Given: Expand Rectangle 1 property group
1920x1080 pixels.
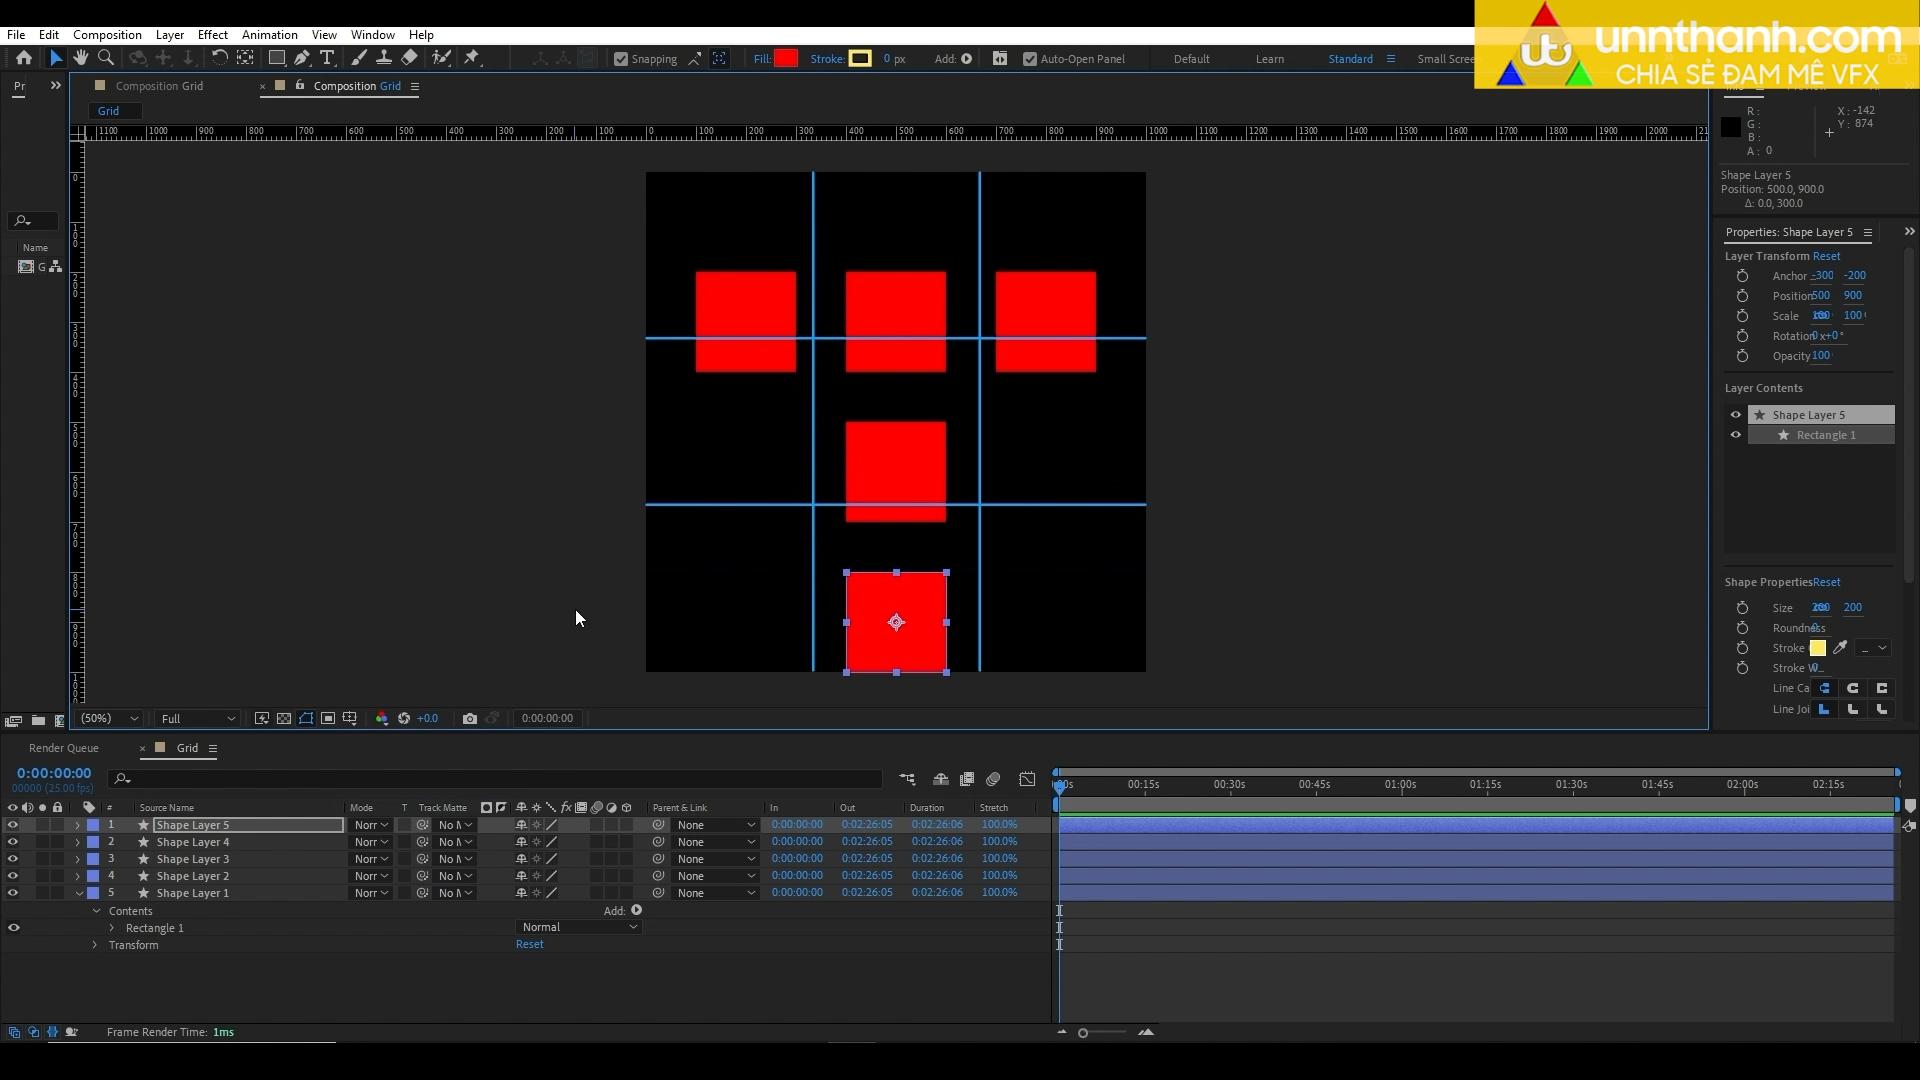Looking at the screenshot, I should pyautogui.click(x=112, y=929).
